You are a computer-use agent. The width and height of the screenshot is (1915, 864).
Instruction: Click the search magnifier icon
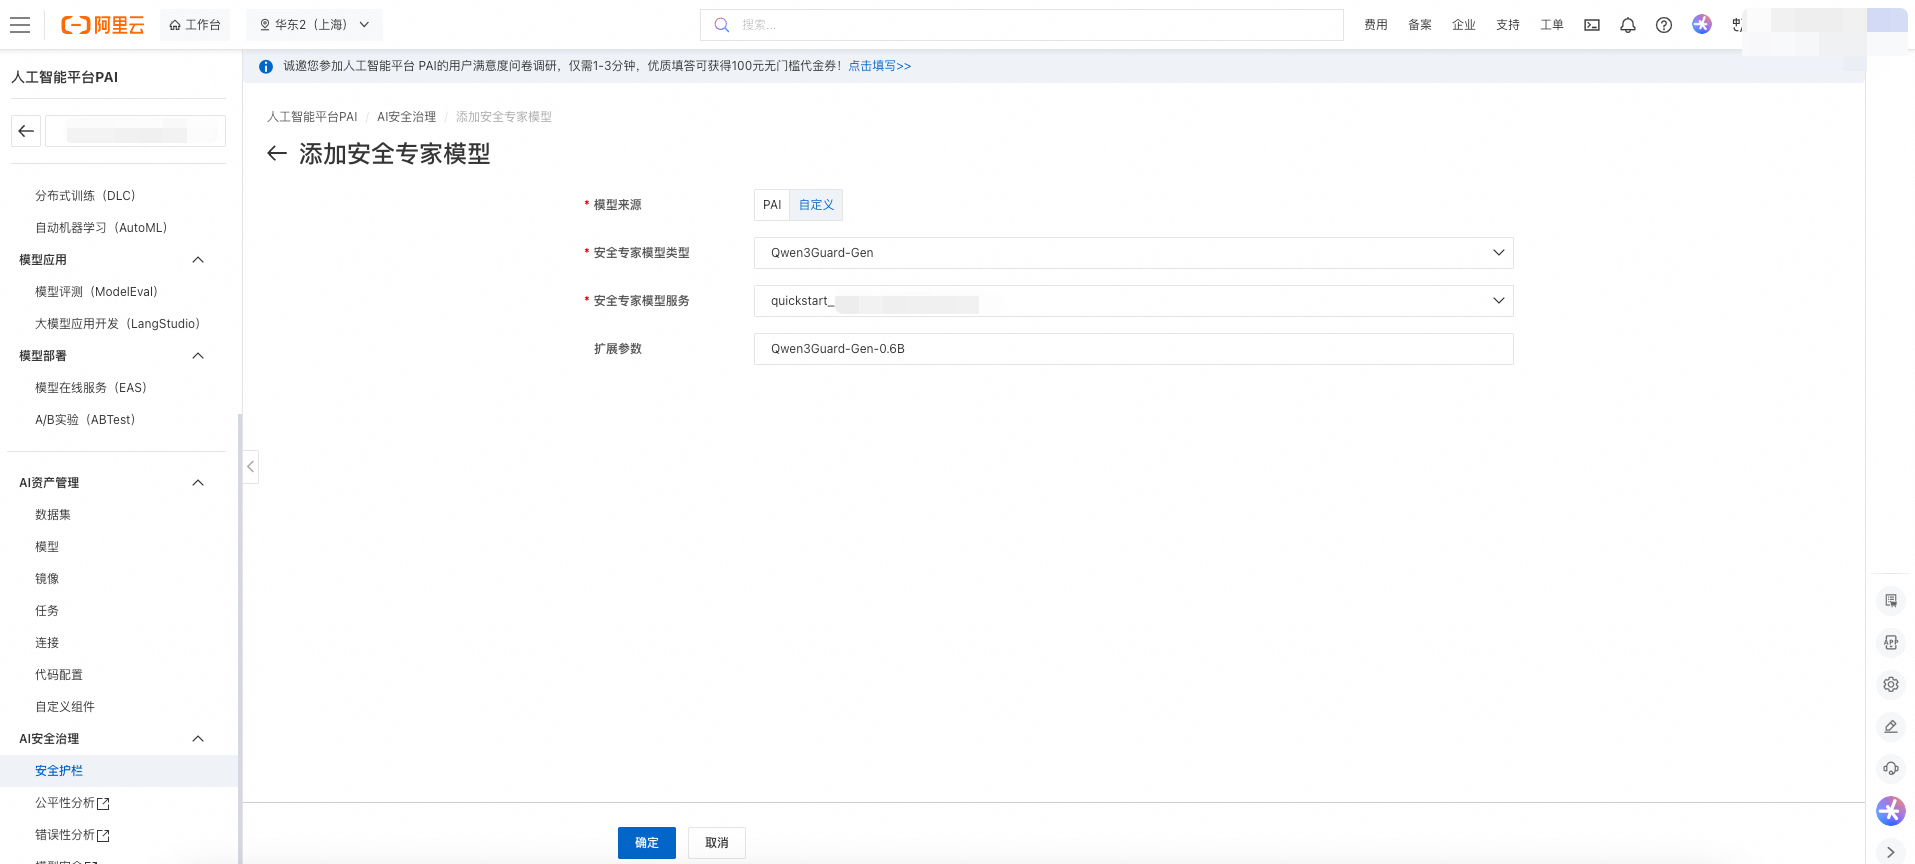(722, 25)
